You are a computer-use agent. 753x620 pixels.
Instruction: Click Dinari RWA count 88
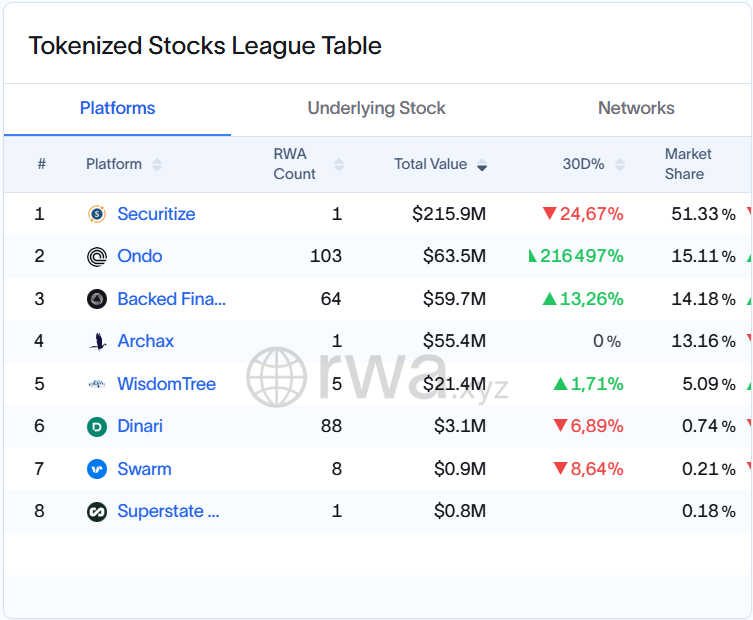331,426
